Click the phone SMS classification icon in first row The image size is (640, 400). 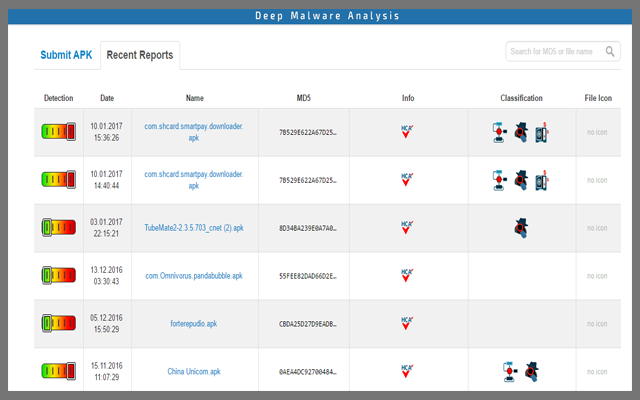tap(542, 132)
